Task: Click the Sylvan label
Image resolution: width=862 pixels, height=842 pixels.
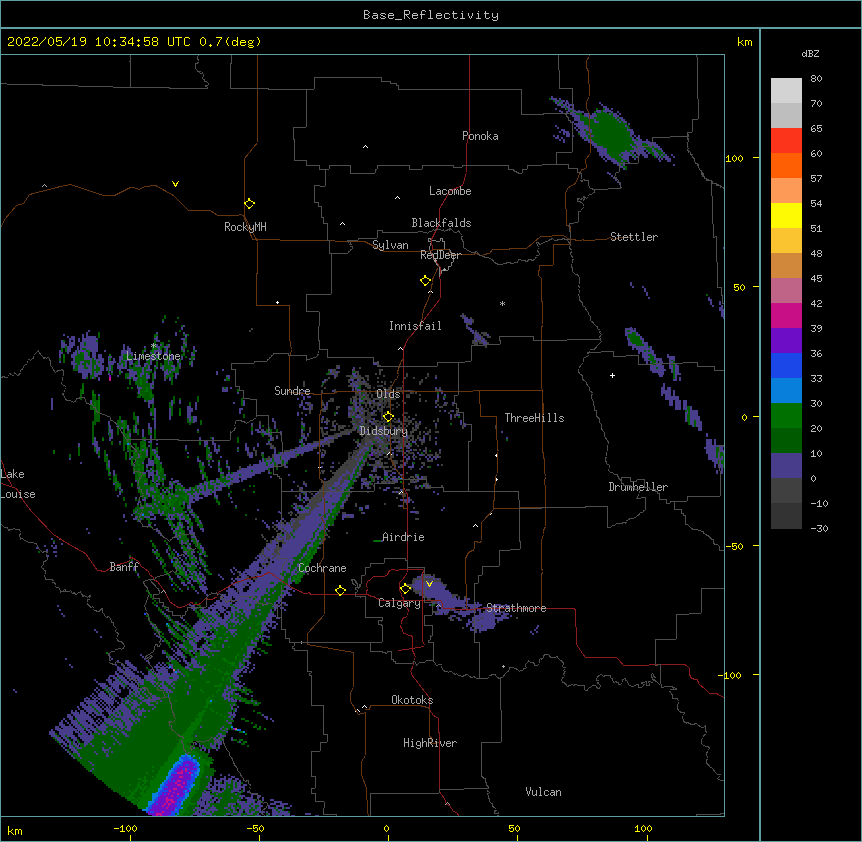Action: [x=390, y=245]
